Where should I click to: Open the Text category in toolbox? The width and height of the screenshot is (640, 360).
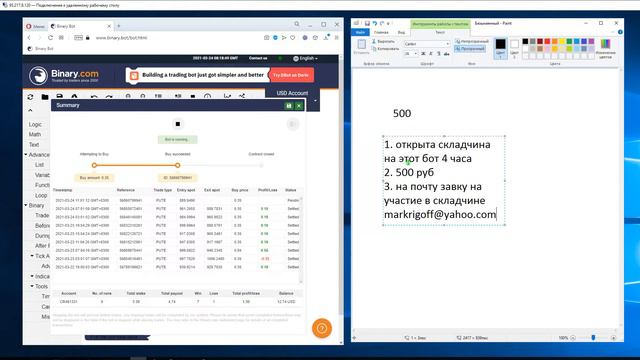pos(34,144)
